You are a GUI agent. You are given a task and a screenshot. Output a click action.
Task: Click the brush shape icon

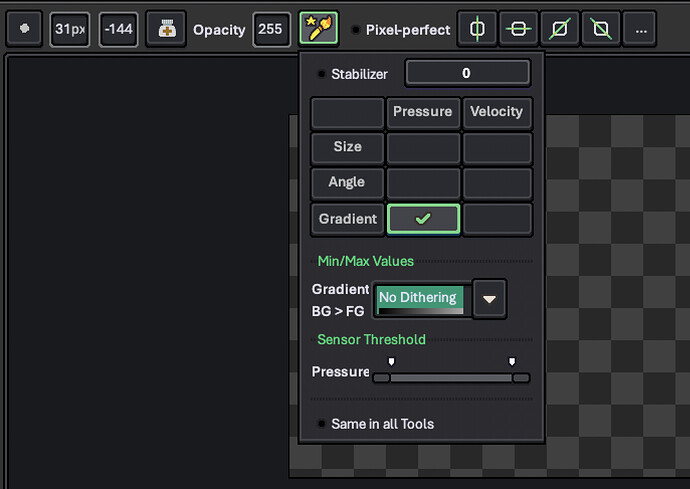[x=24, y=29]
